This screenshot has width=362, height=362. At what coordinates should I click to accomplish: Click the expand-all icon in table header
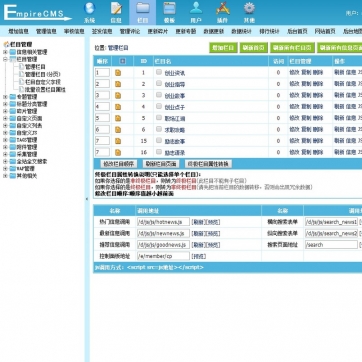pyautogui.click(x=122, y=61)
